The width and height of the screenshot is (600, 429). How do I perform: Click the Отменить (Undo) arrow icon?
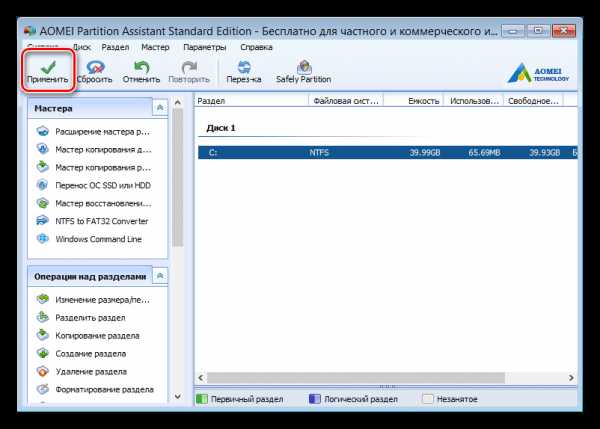click(x=141, y=67)
